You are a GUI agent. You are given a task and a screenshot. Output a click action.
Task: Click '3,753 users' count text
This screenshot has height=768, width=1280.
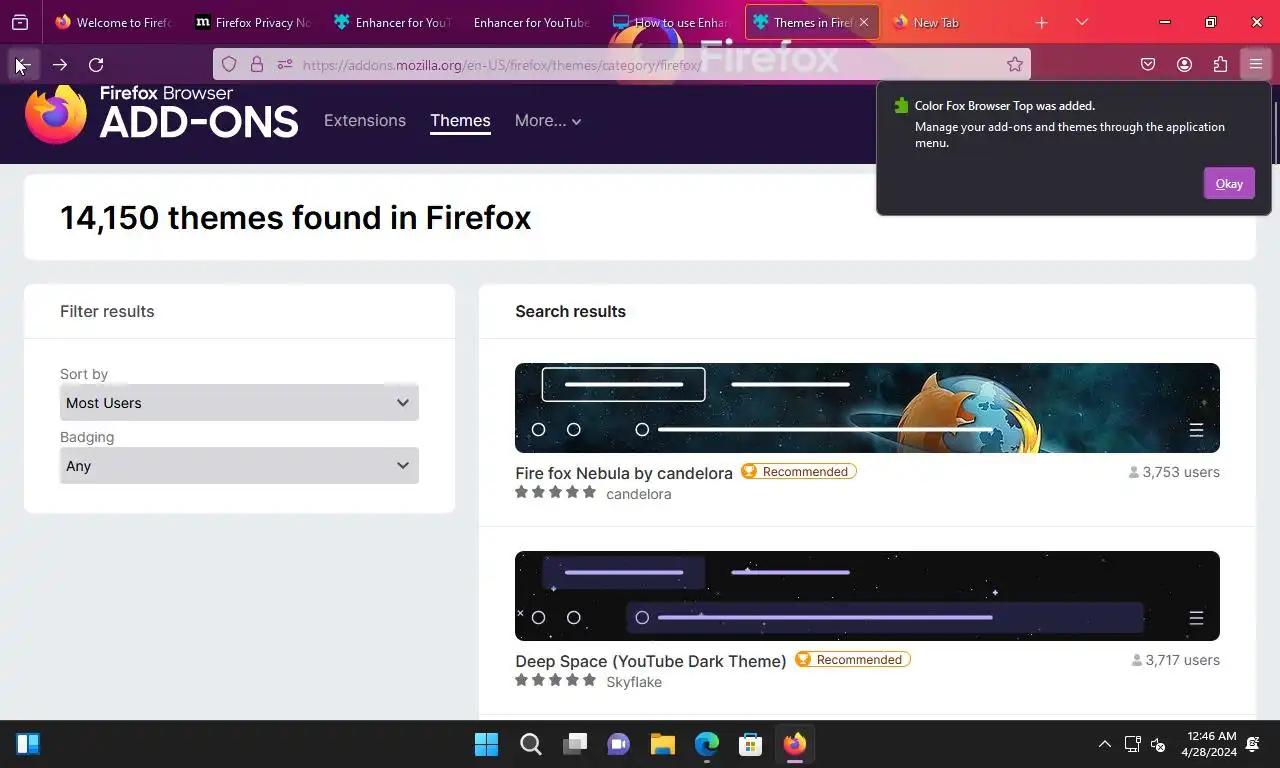pos(1181,472)
